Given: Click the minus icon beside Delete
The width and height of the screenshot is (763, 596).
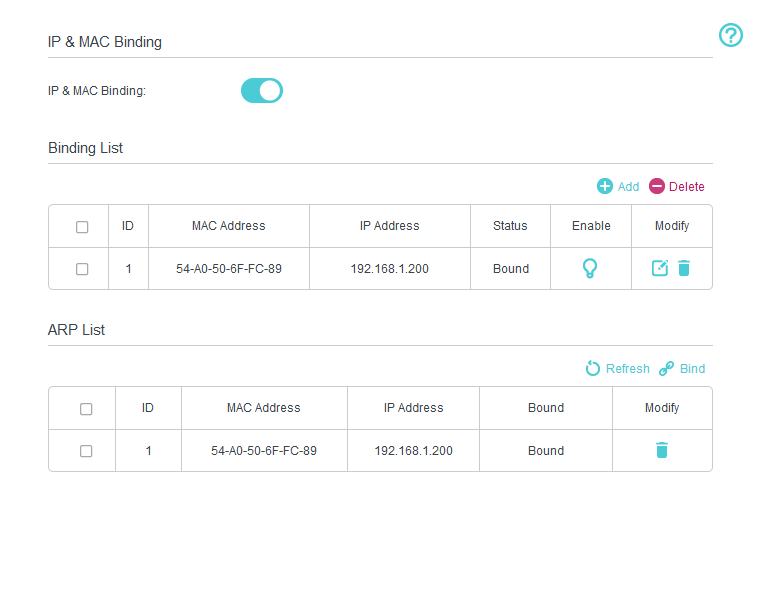Looking at the screenshot, I should pyautogui.click(x=656, y=186).
